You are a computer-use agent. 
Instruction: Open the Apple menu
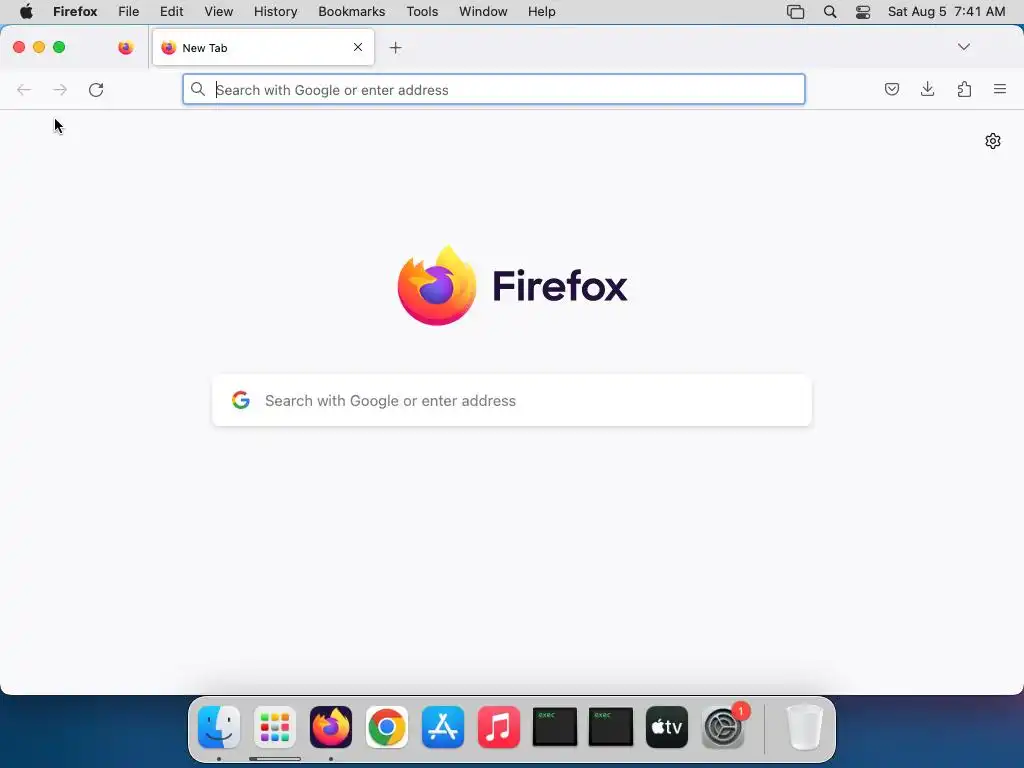click(x=26, y=12)
